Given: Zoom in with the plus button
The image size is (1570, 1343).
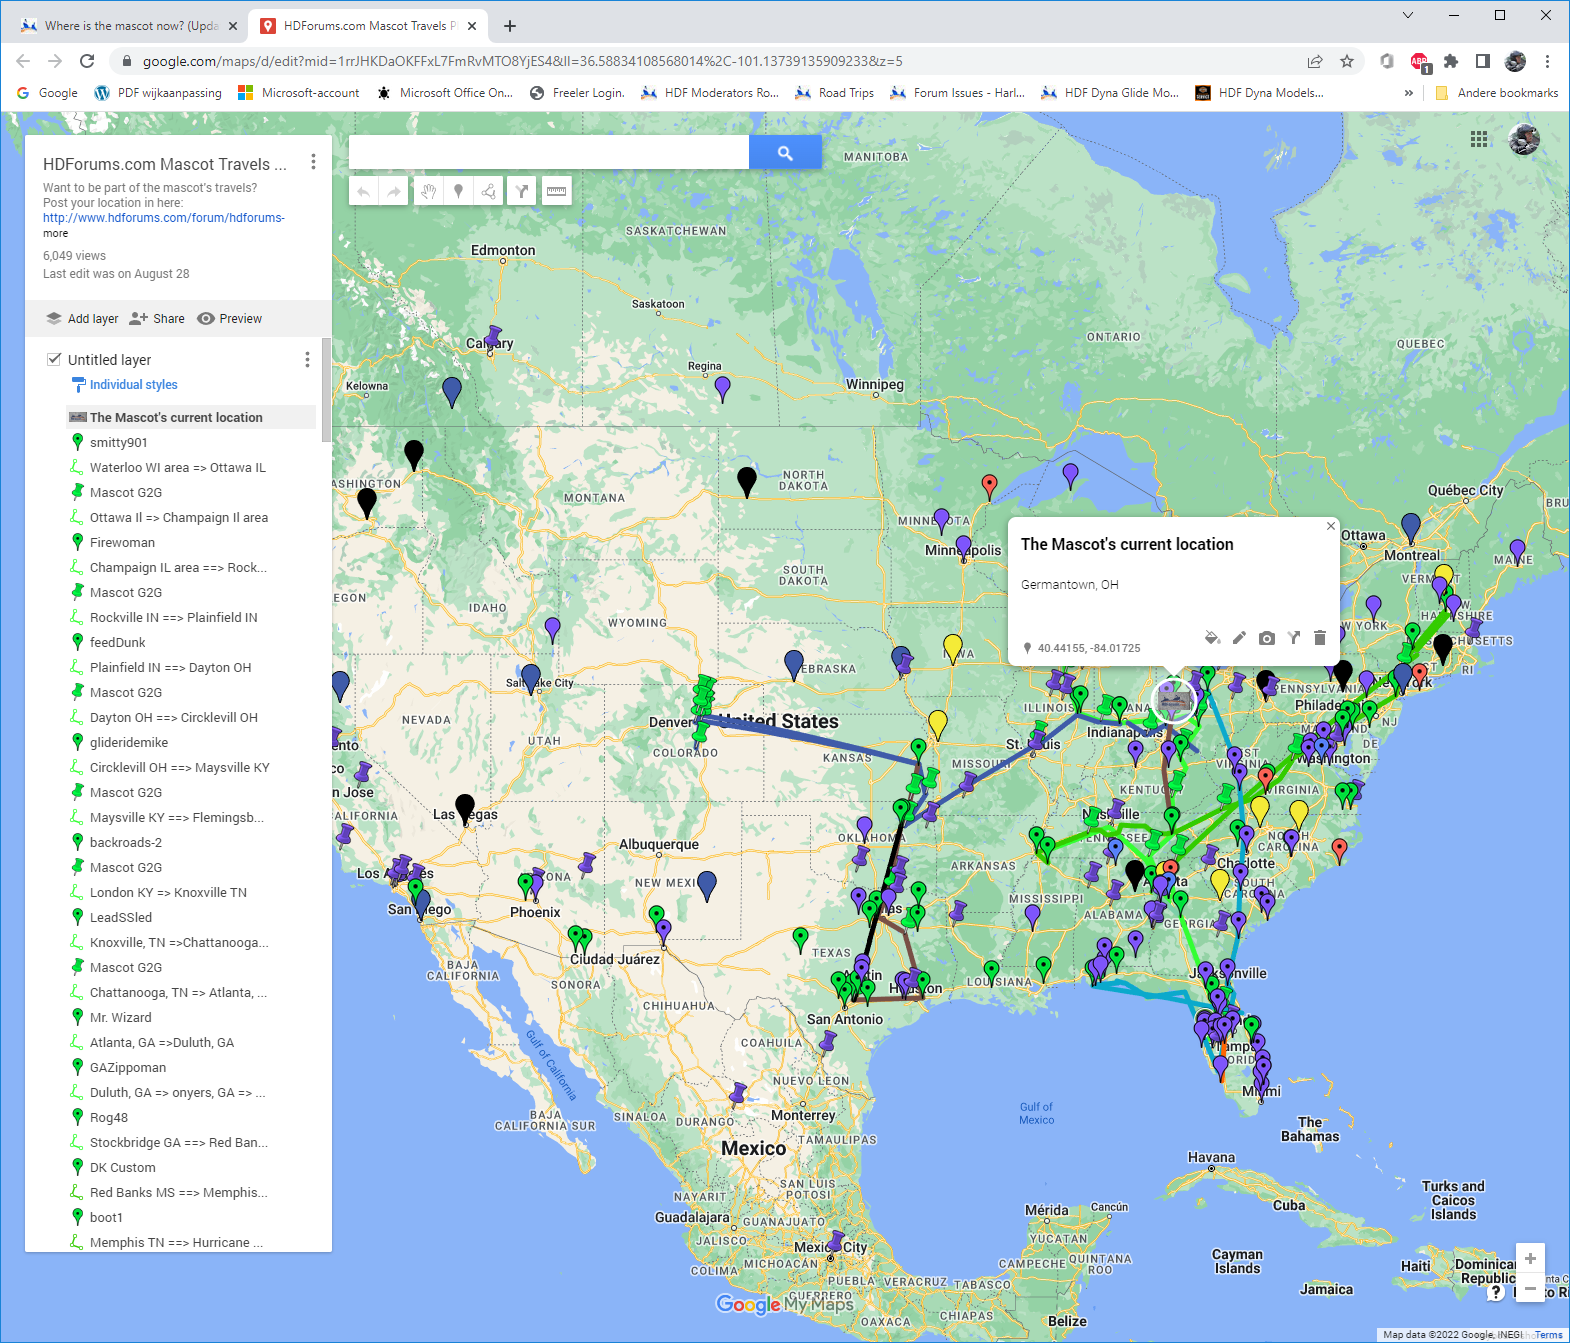Looking at the screenshot, I should pyautogui.click(x=1529, y=1258).
